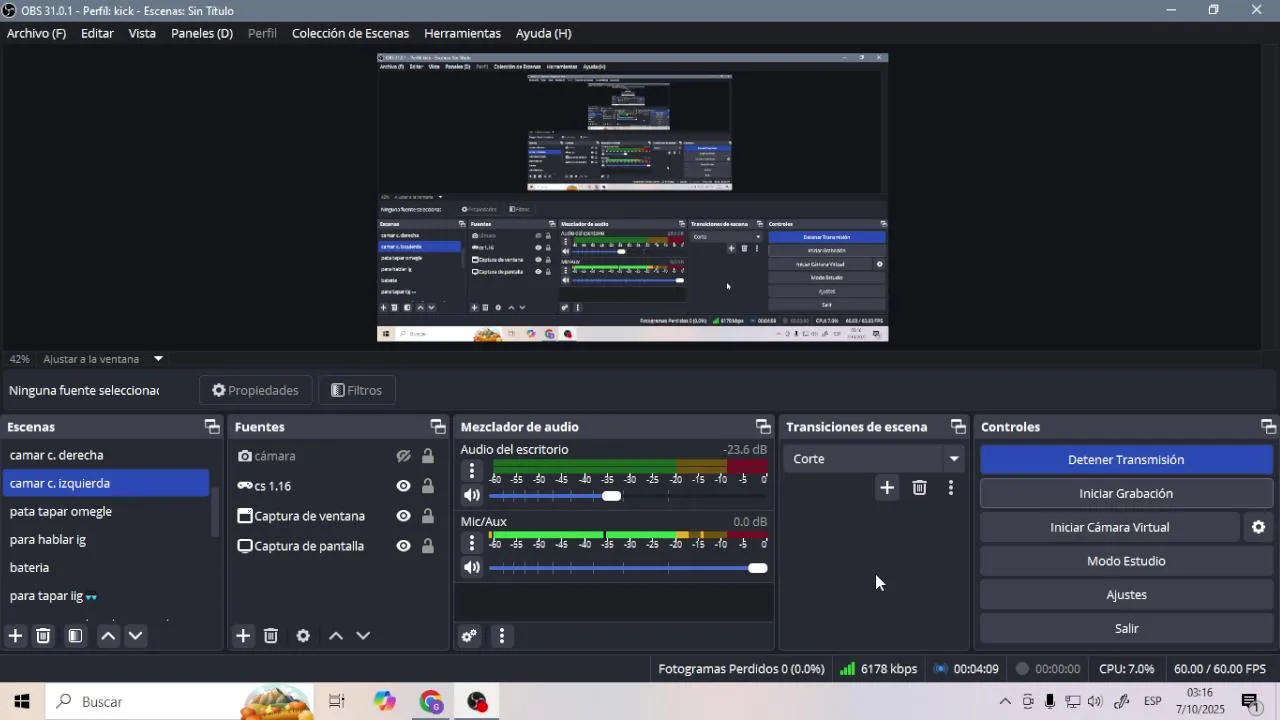Move source up arrow in Fuentes
This screenshot has height=720, width=1280.
[x=336, y=636]
